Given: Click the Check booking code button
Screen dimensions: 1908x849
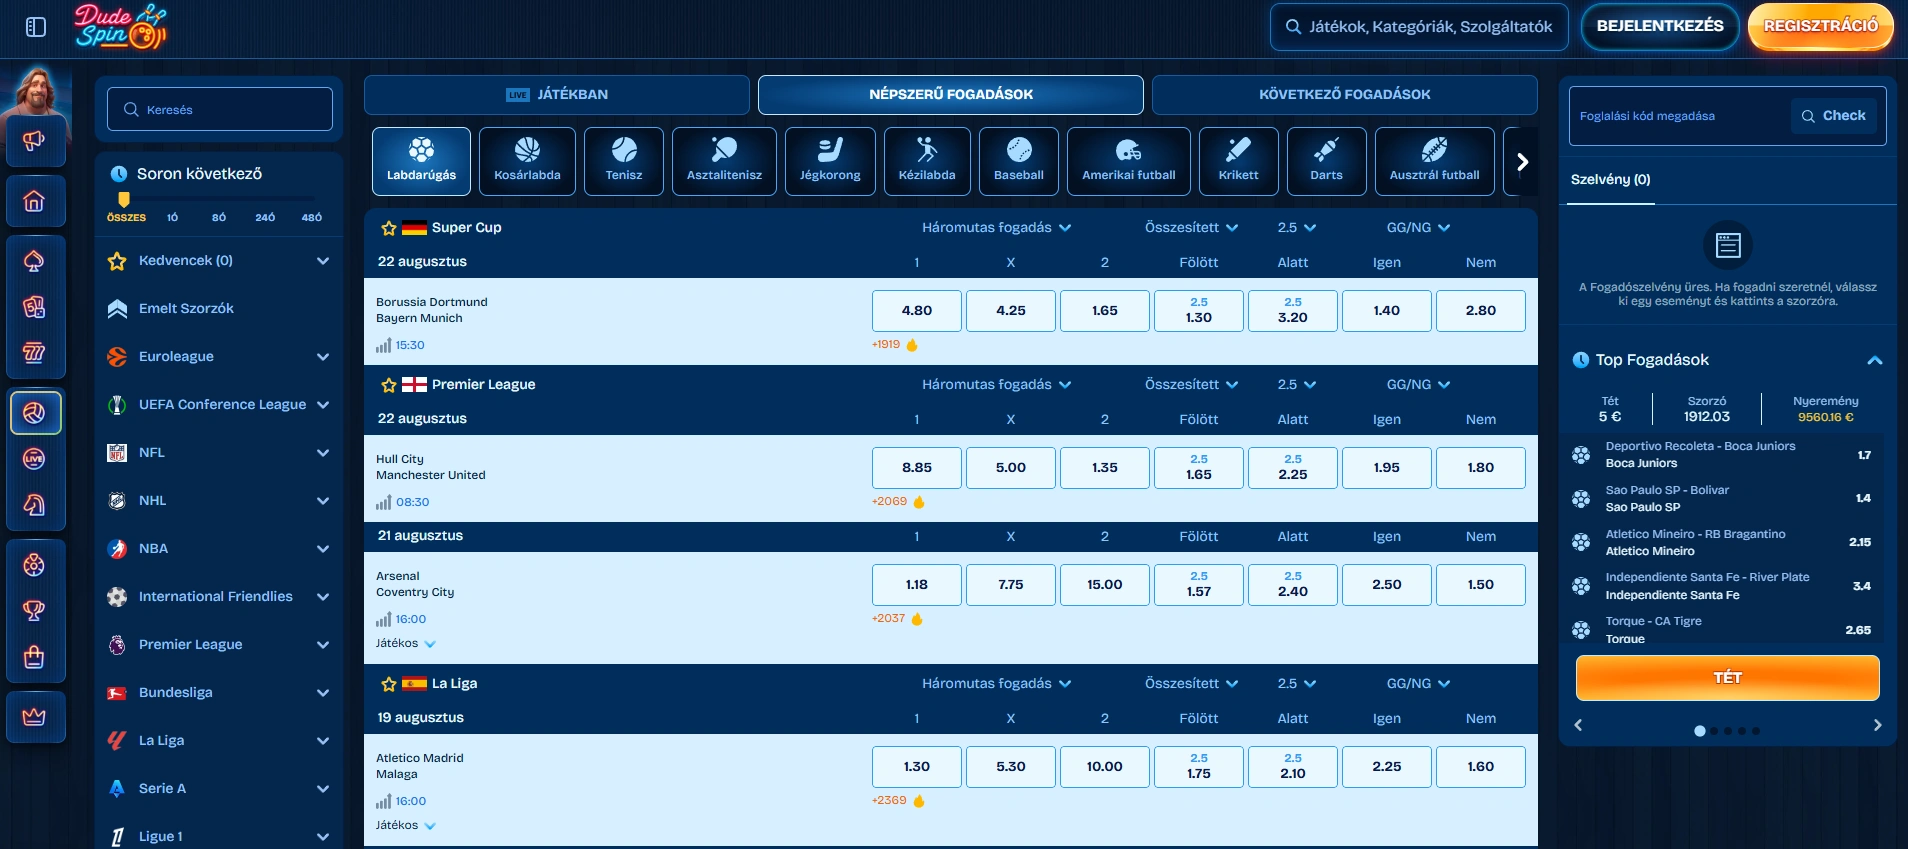Looking at the screenshot, I should [1834, 116].
